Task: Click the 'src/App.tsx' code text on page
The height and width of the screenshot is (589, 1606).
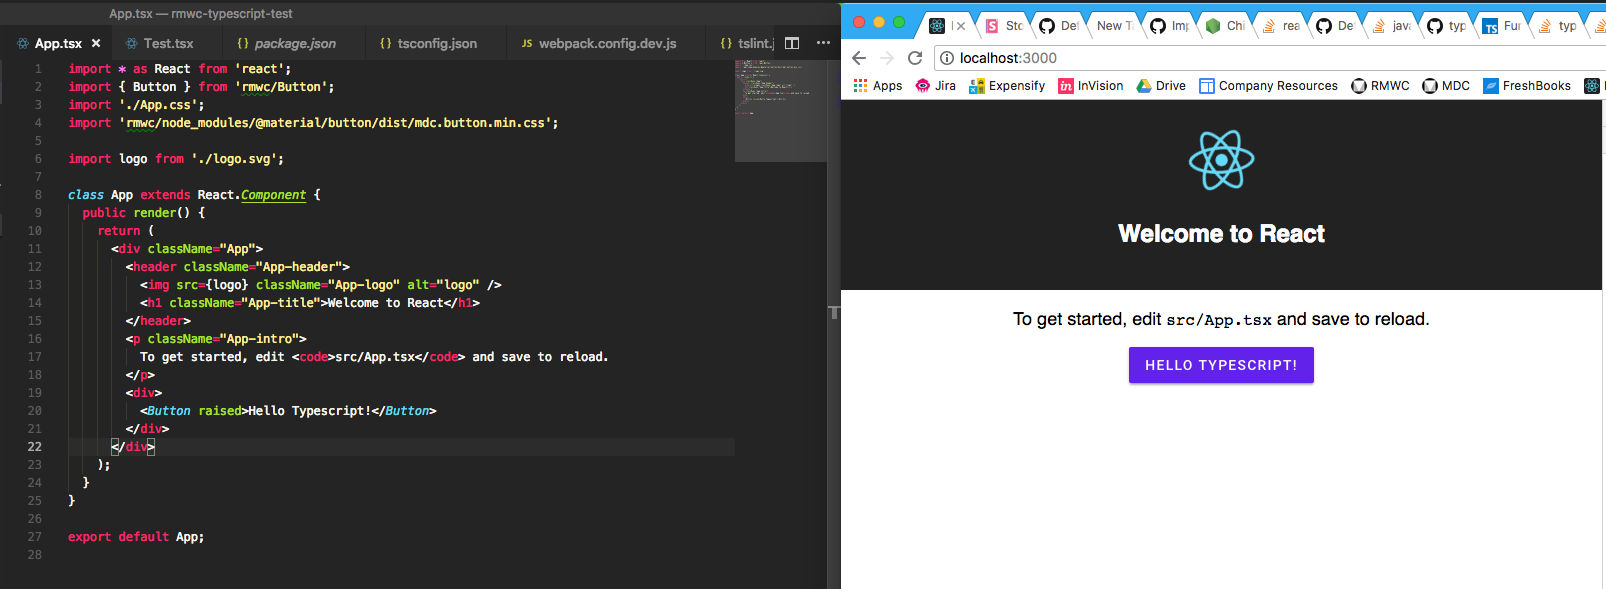Action: point(1219,320)
